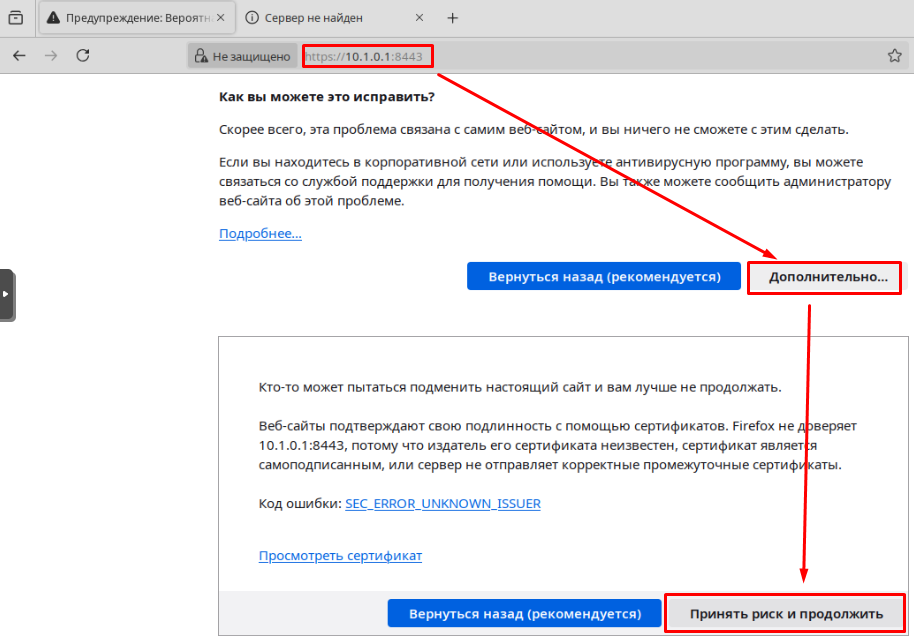Expand the collapsed sidebar handle on the left edge
The width and height of the screenshot is (914, 641).
6,294
